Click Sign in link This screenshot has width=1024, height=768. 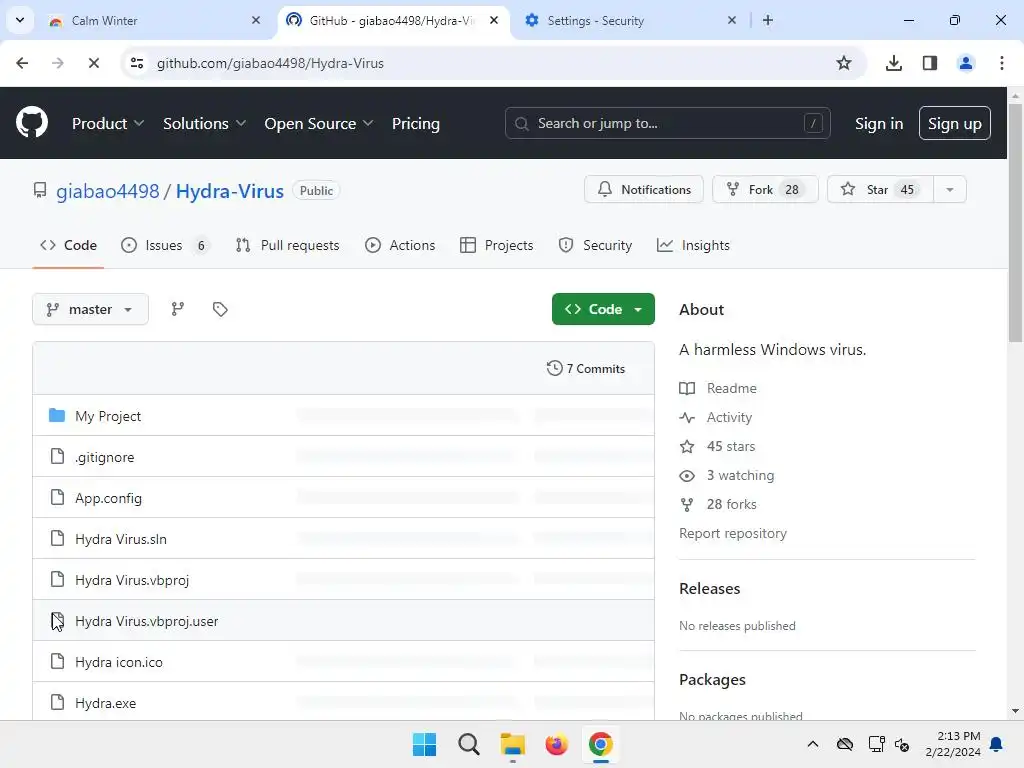click(x=879, y=123)
